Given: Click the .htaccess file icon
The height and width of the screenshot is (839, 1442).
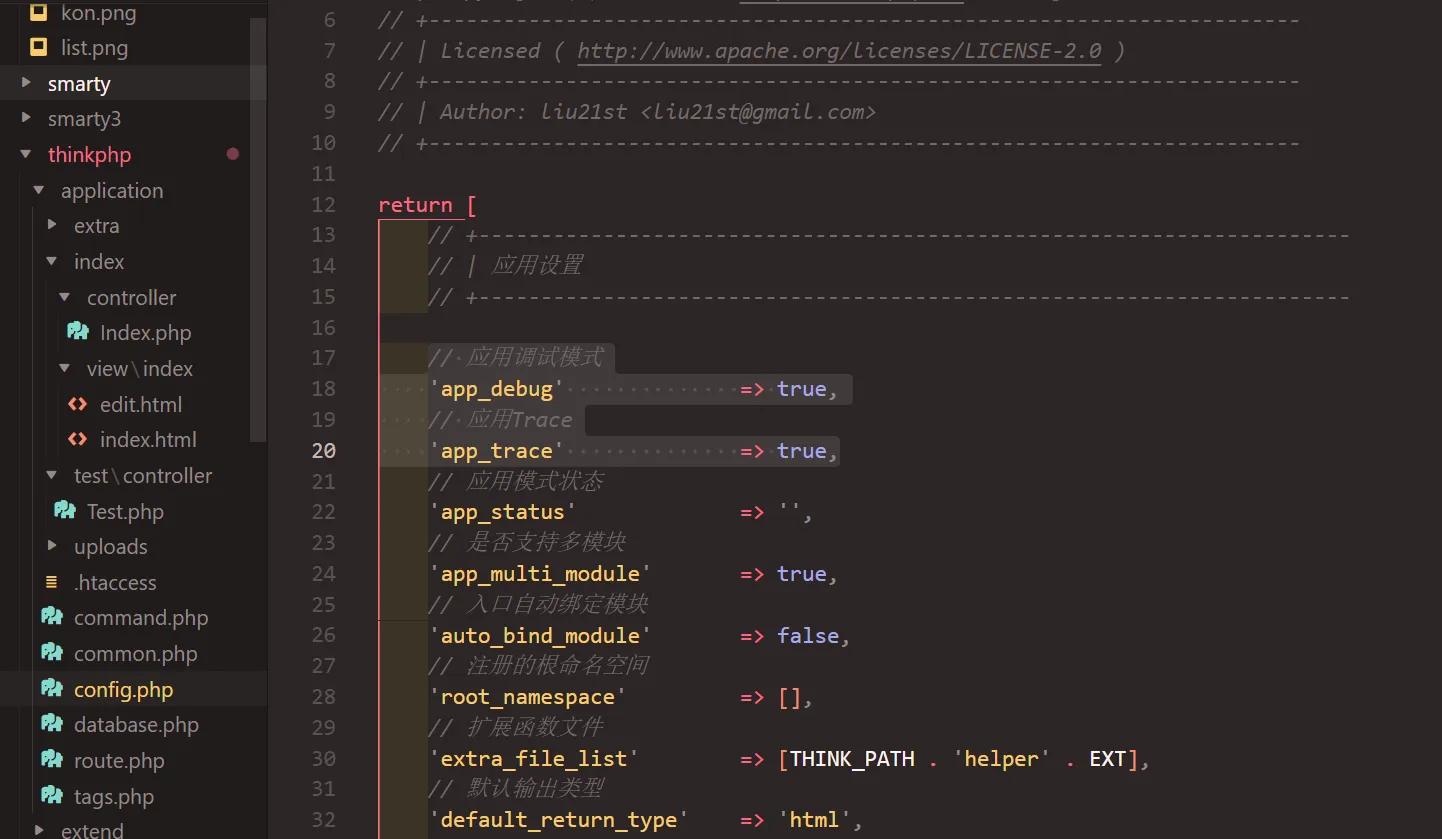Looking at the screenshot, I should pyautogui.click(x=51, y=582).
